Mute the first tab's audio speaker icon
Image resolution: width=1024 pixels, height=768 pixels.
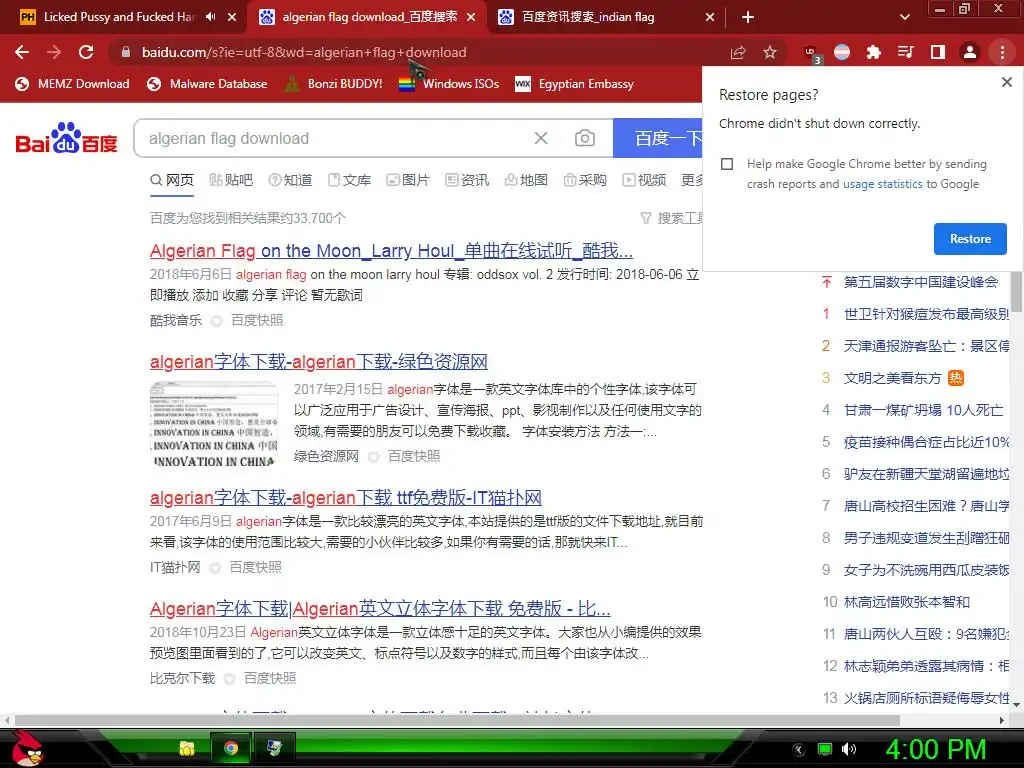(210, 17)
